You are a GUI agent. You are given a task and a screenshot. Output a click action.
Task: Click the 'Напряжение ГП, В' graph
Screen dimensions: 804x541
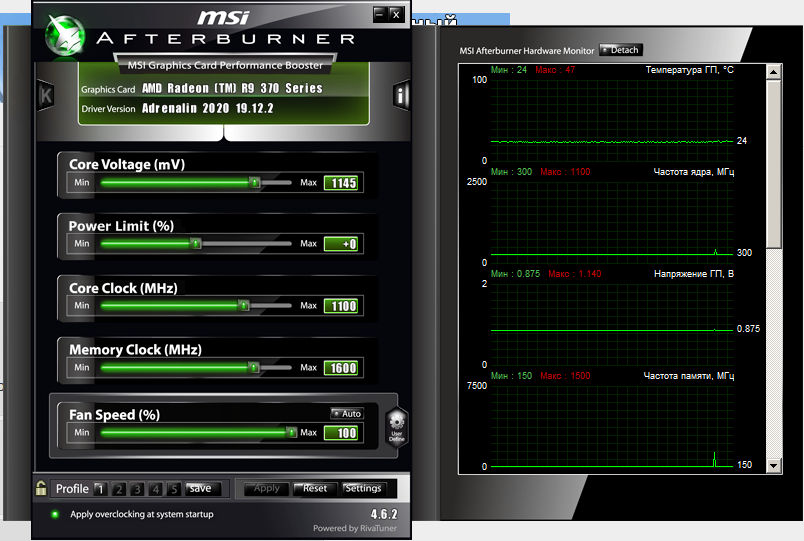612,324
